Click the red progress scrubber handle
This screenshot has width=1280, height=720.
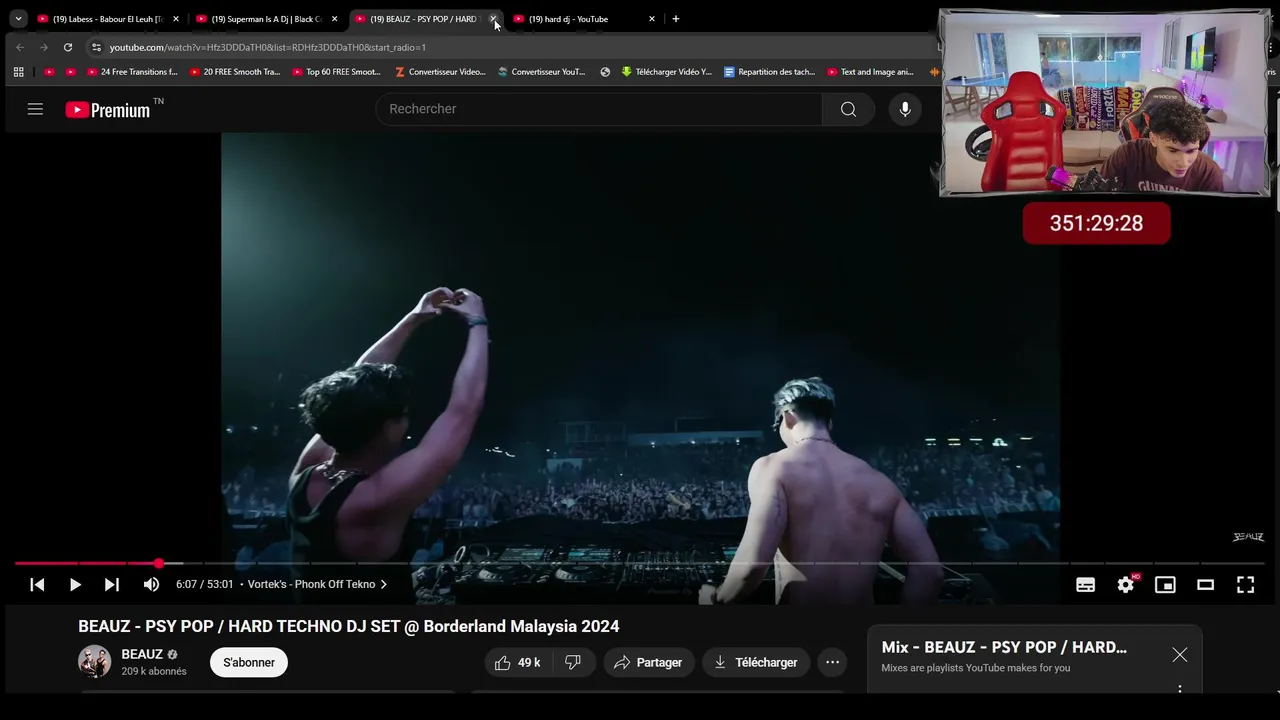(x=158, y=564)
